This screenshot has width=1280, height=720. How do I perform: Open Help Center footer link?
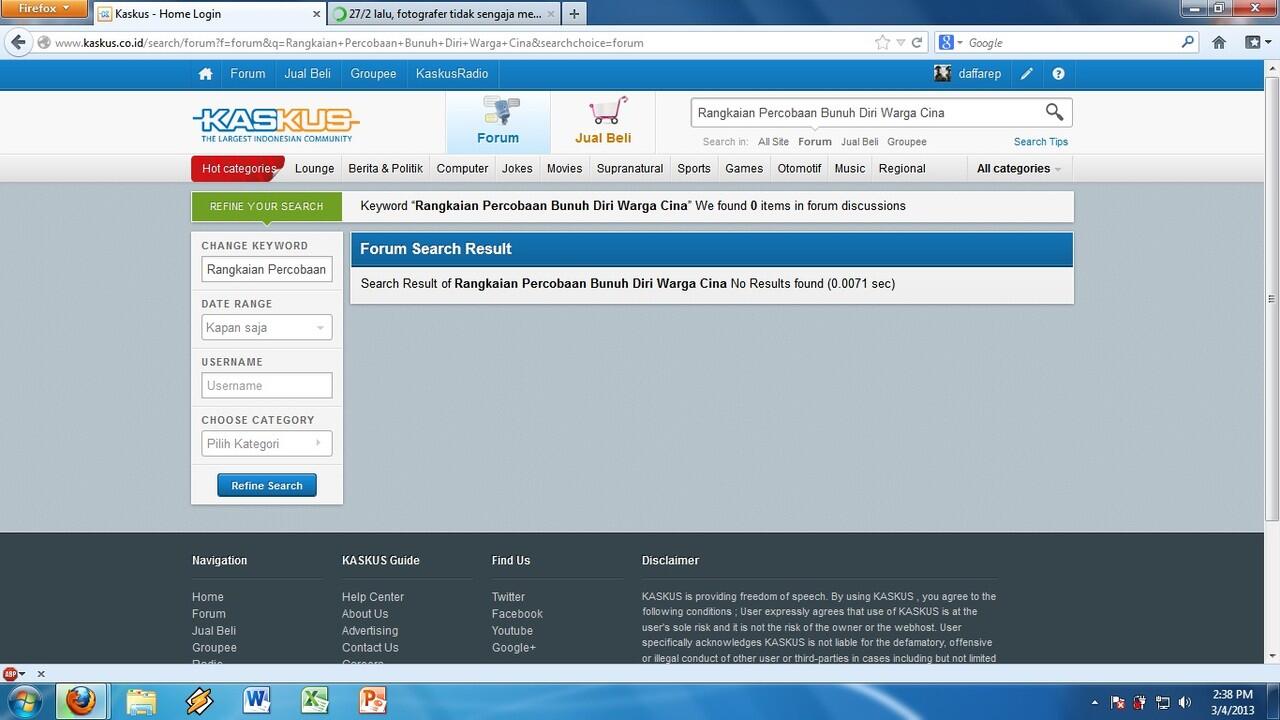tap(373, 597)
